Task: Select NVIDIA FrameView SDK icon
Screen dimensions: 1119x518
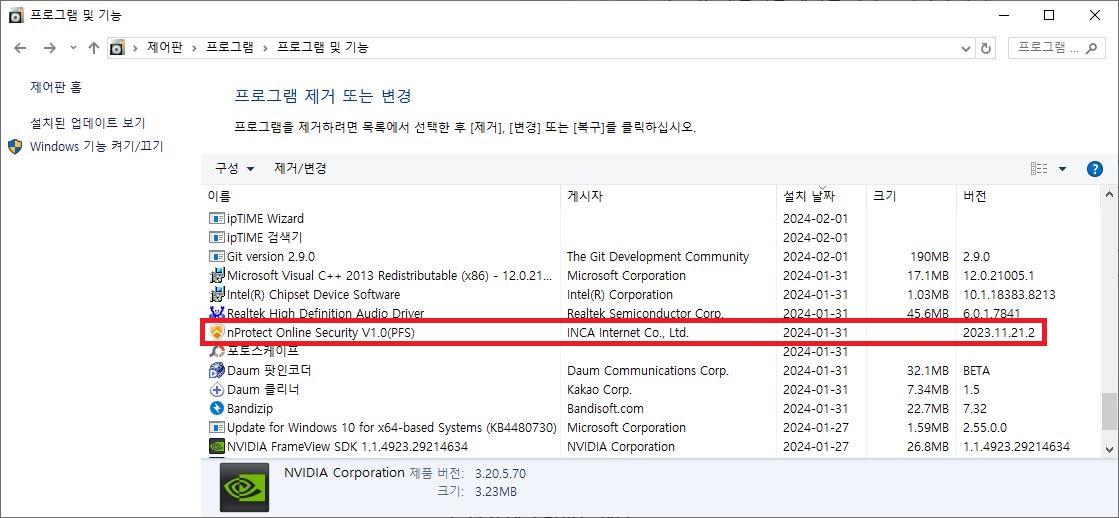Action: [217, 447]
